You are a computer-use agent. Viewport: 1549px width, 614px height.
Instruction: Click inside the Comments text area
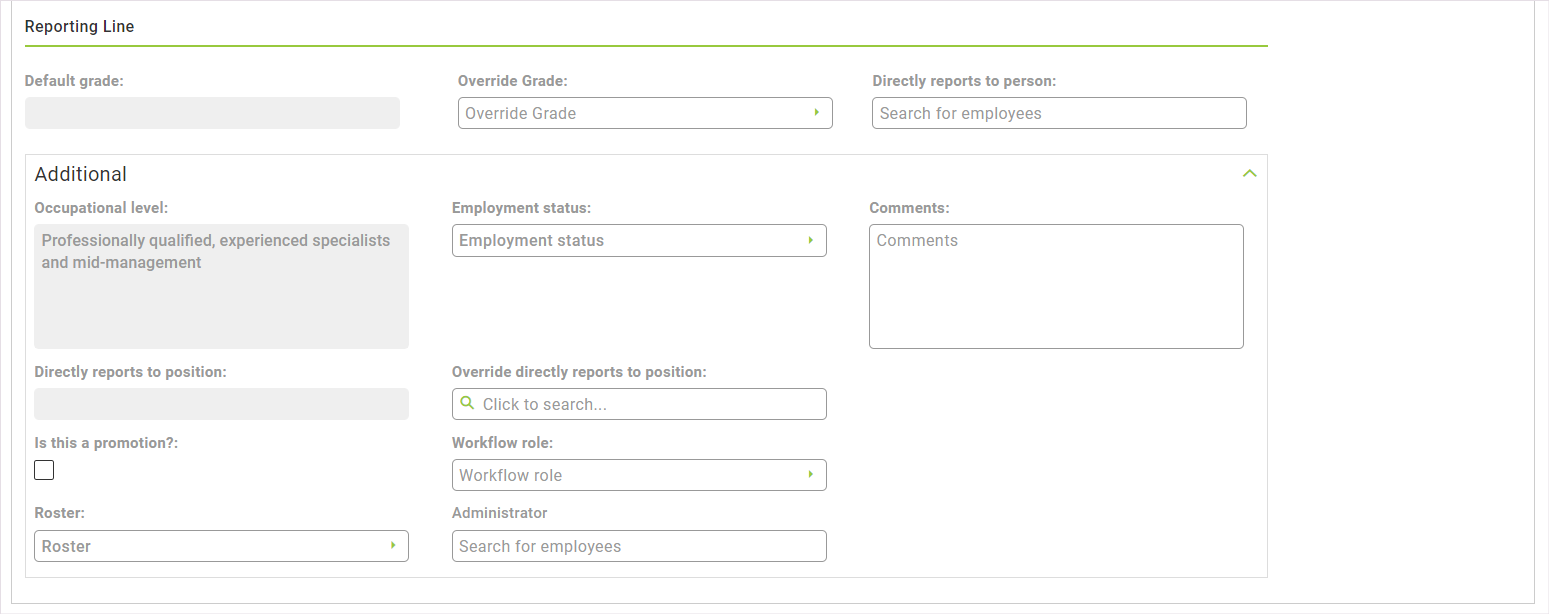click(x=1056, y=286)
